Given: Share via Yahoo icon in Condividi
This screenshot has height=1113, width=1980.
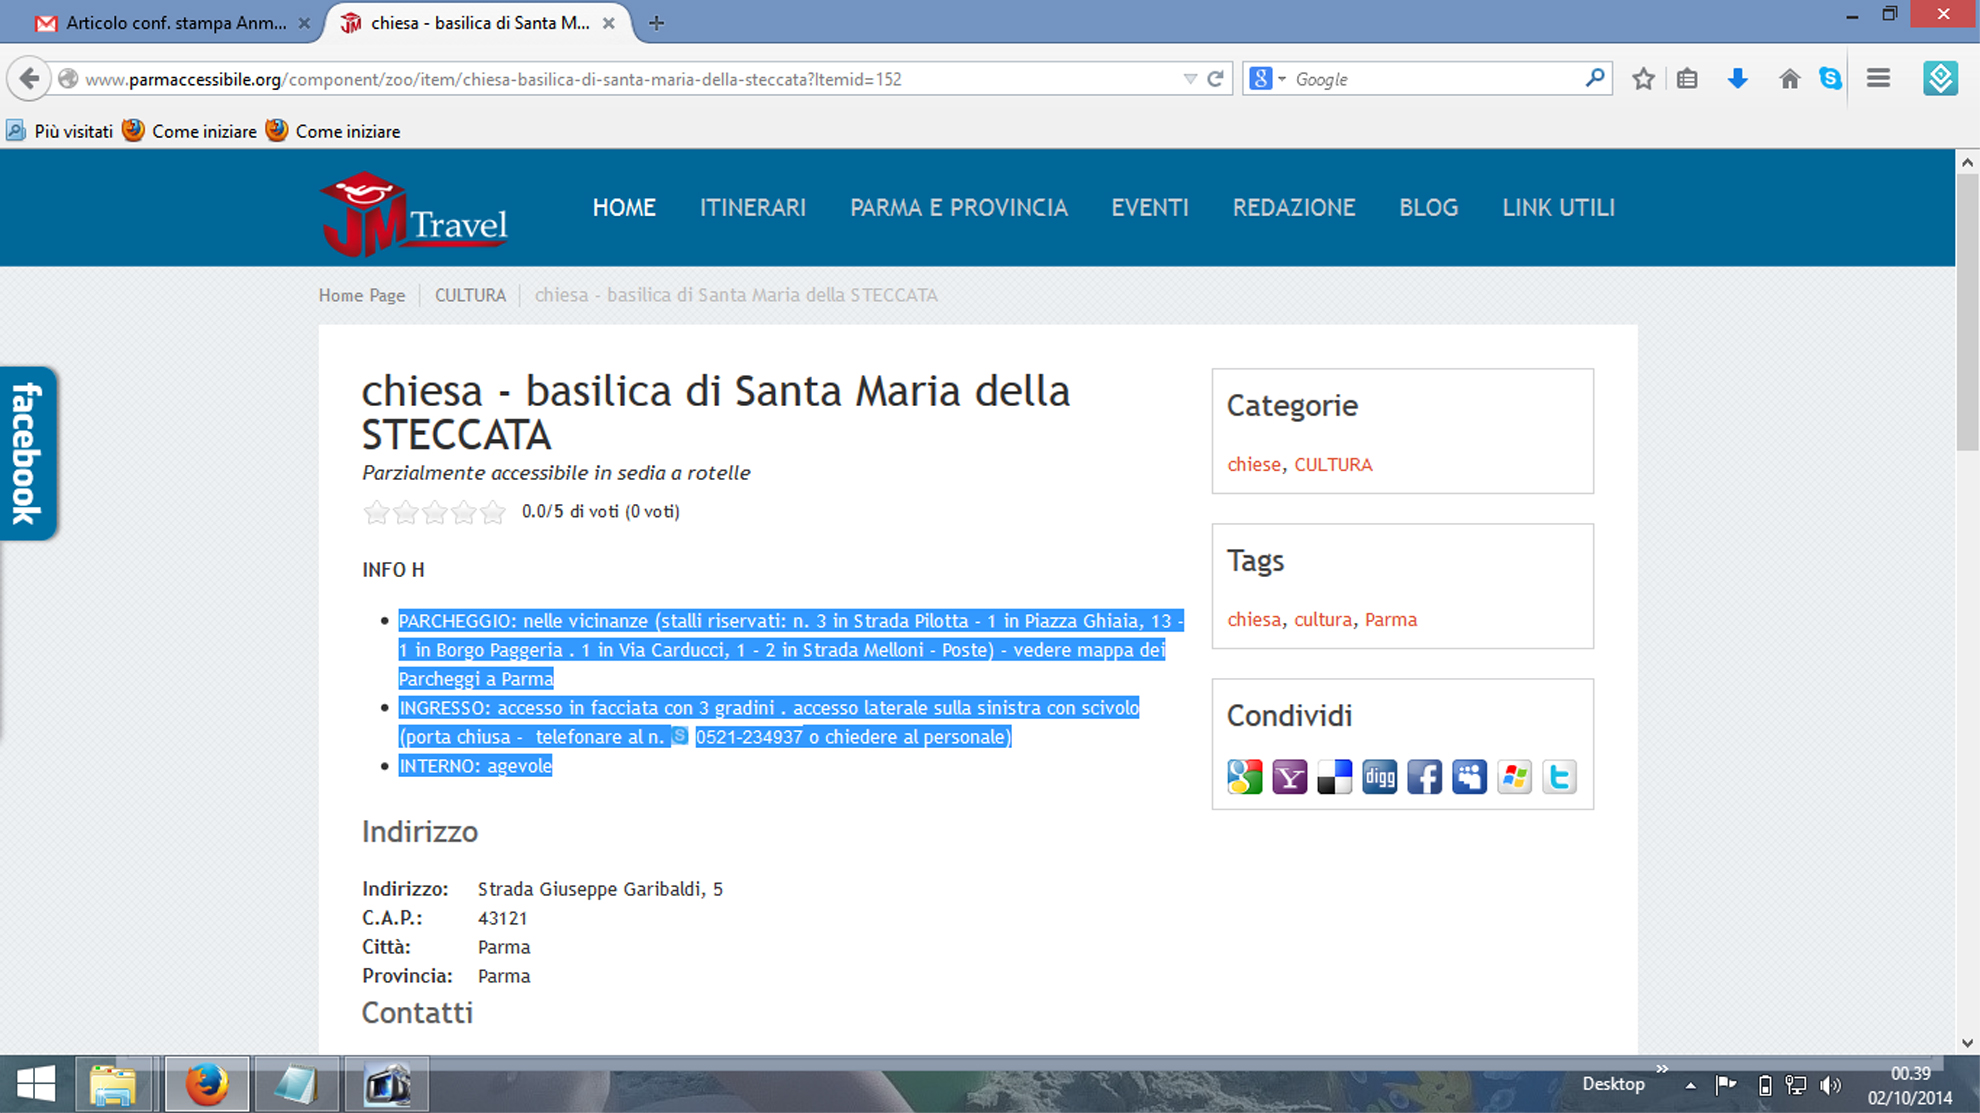Looking at the screenshot, I should 1289,777.
